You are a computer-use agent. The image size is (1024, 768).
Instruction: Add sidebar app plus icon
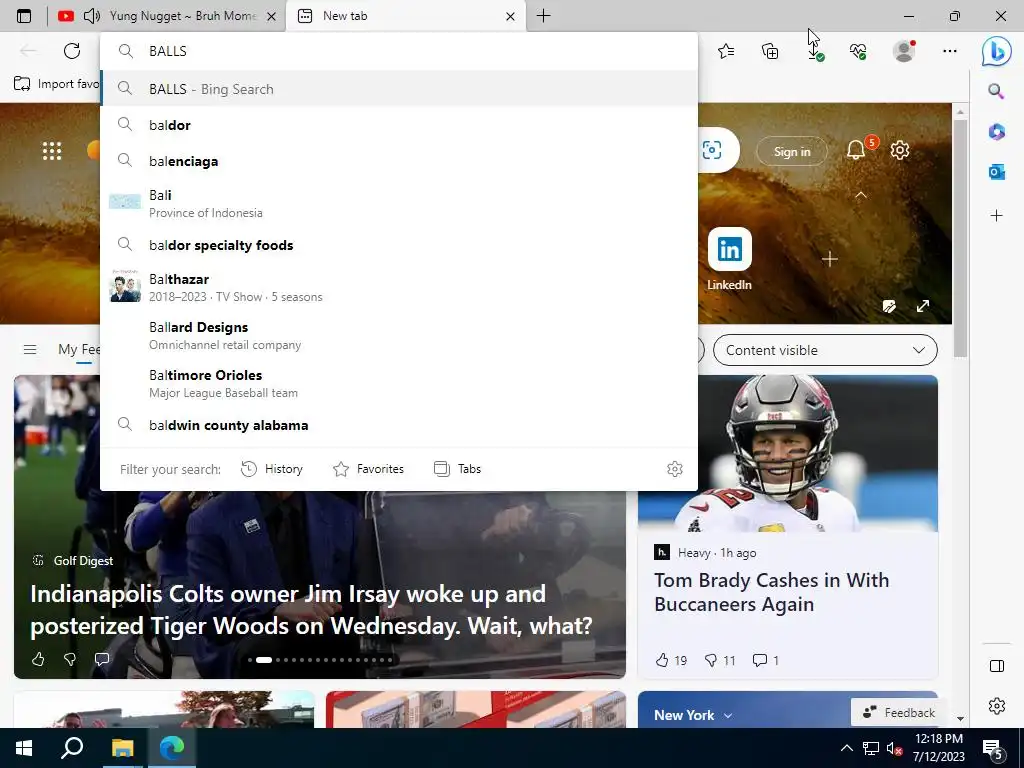[x=997, y=216]
